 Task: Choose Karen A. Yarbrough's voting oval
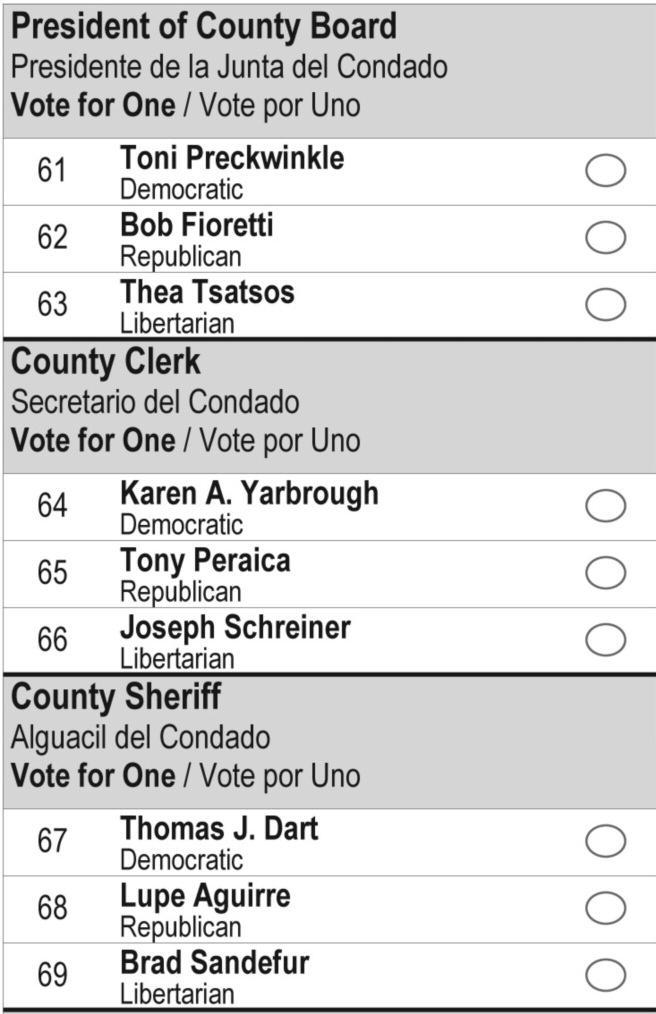(x=605, y=506)
